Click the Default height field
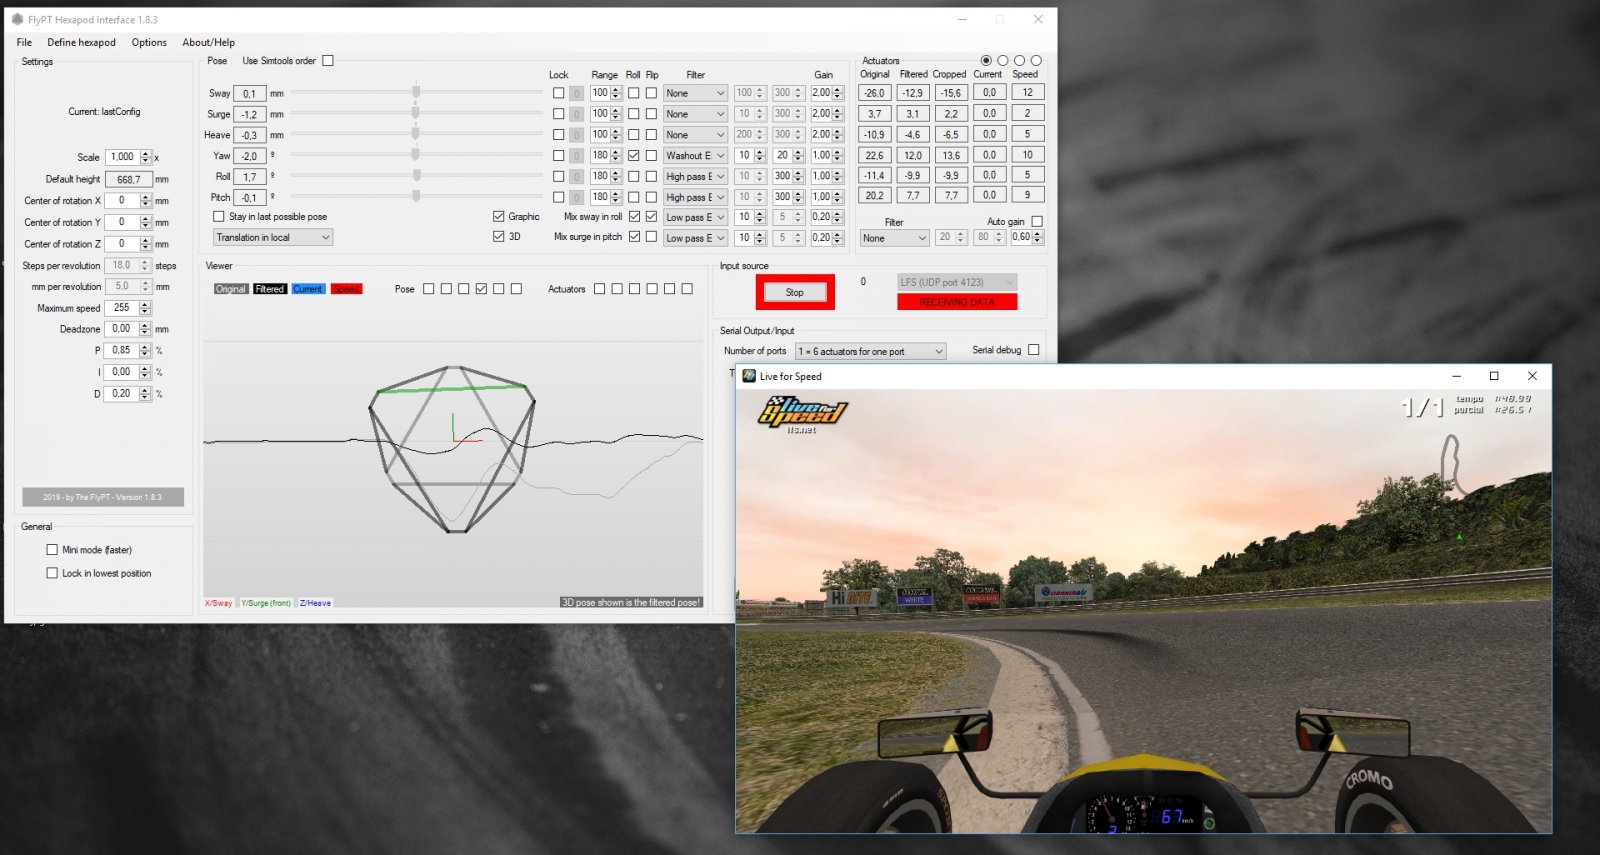 tap(129, 179)
